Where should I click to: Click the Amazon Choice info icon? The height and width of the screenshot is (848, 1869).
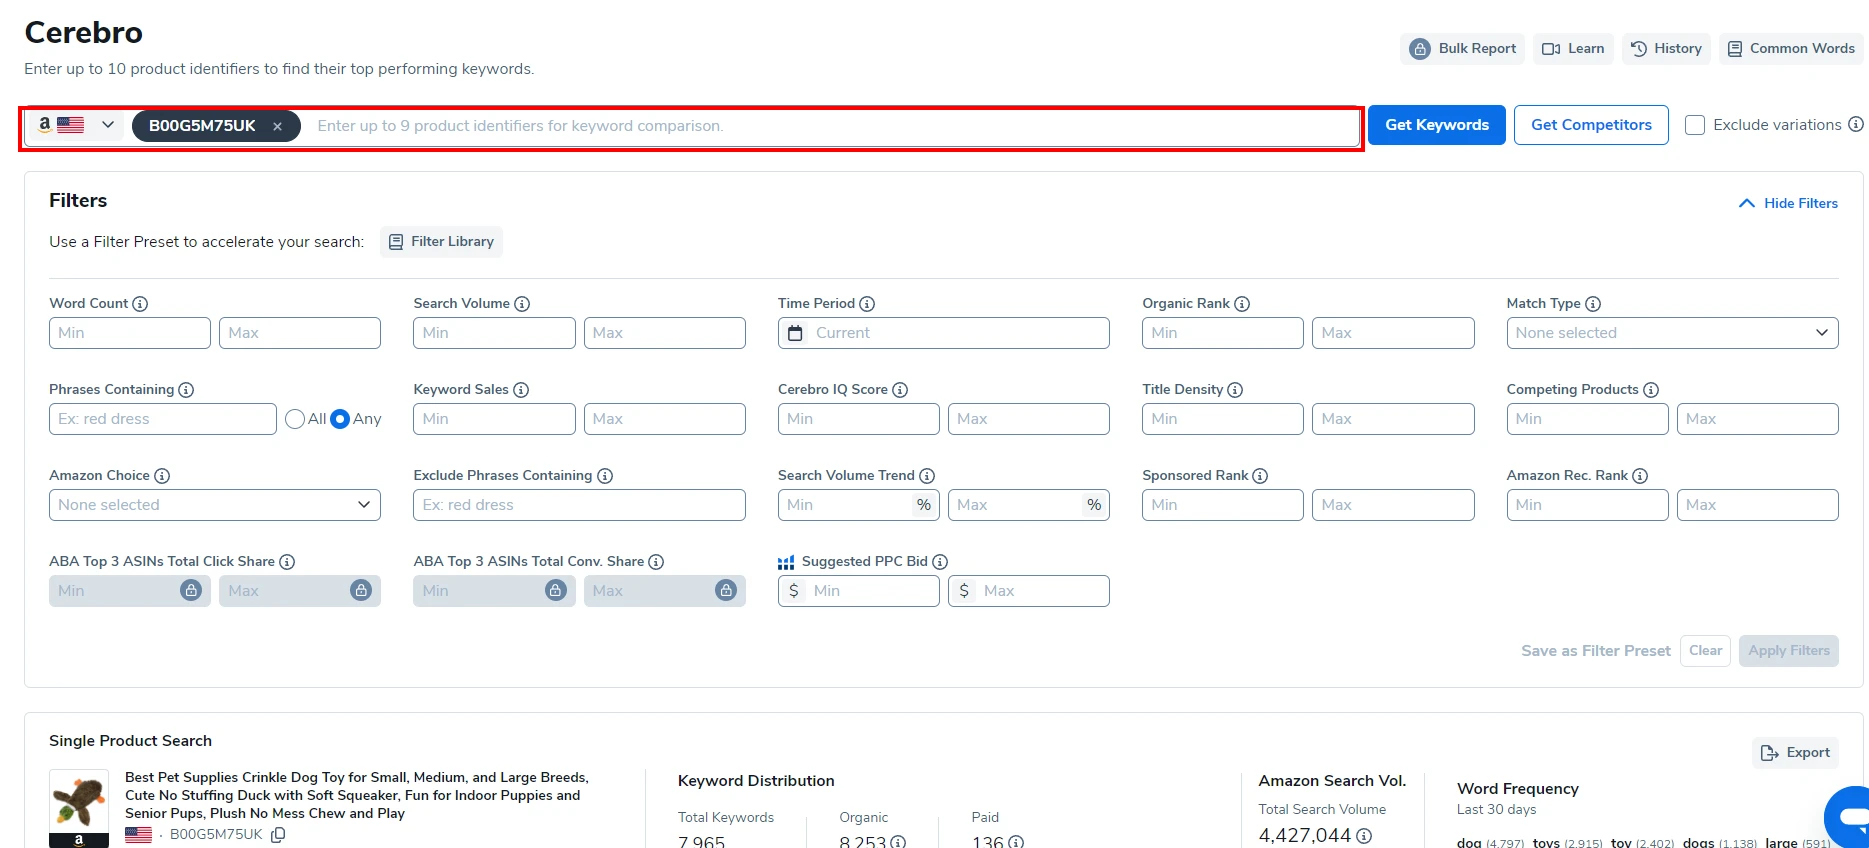point(162,476)
